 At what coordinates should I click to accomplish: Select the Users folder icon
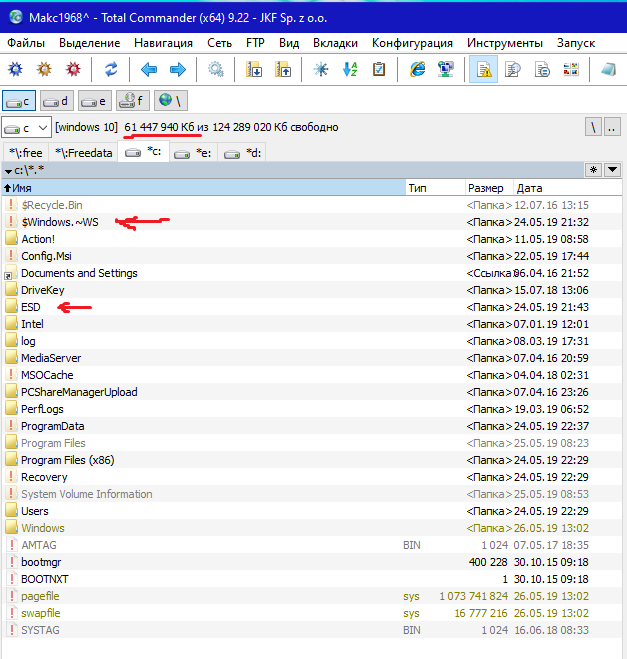point(11,510)
